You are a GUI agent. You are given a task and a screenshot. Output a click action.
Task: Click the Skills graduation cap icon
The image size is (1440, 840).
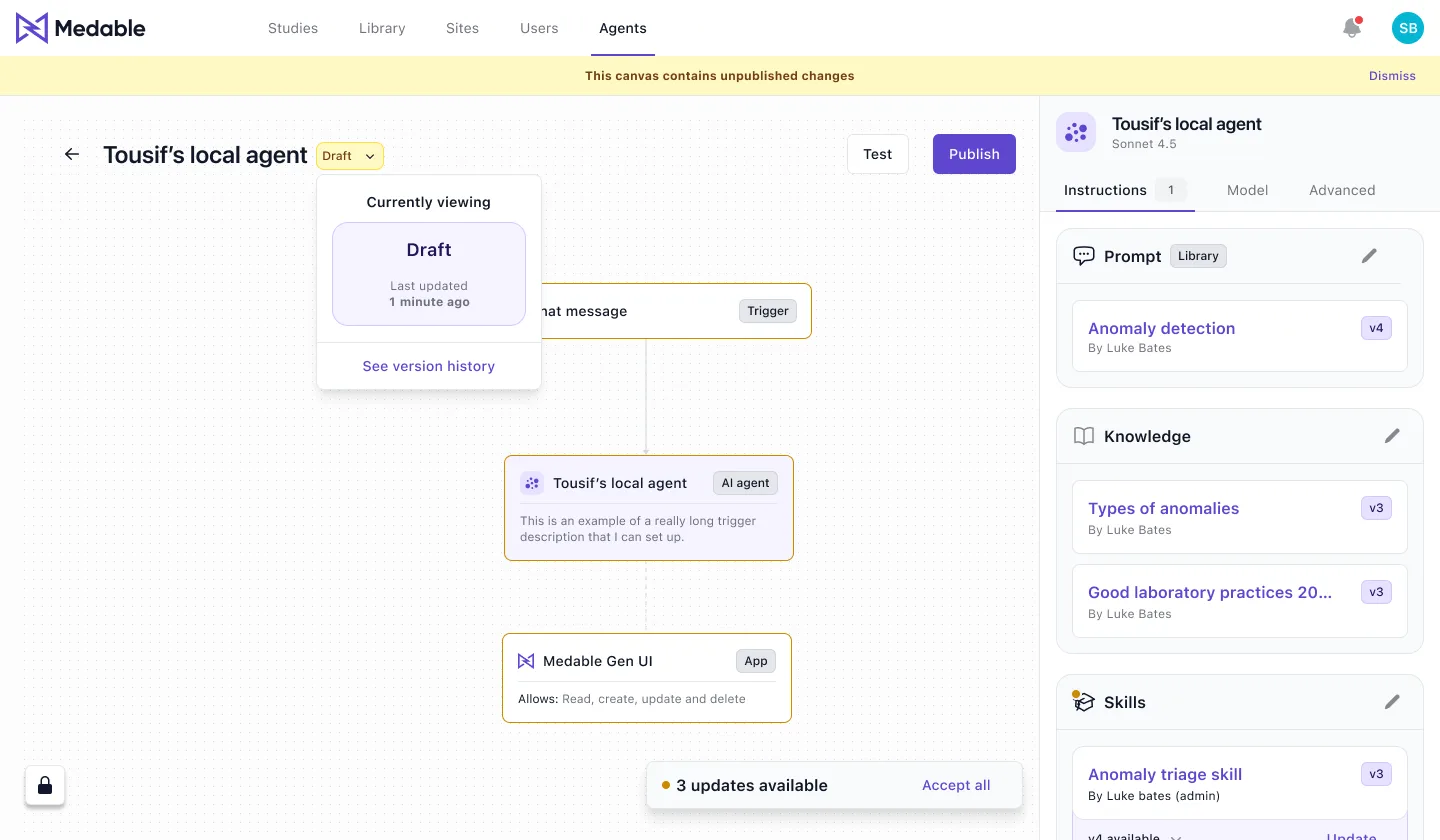(1084, 703)
